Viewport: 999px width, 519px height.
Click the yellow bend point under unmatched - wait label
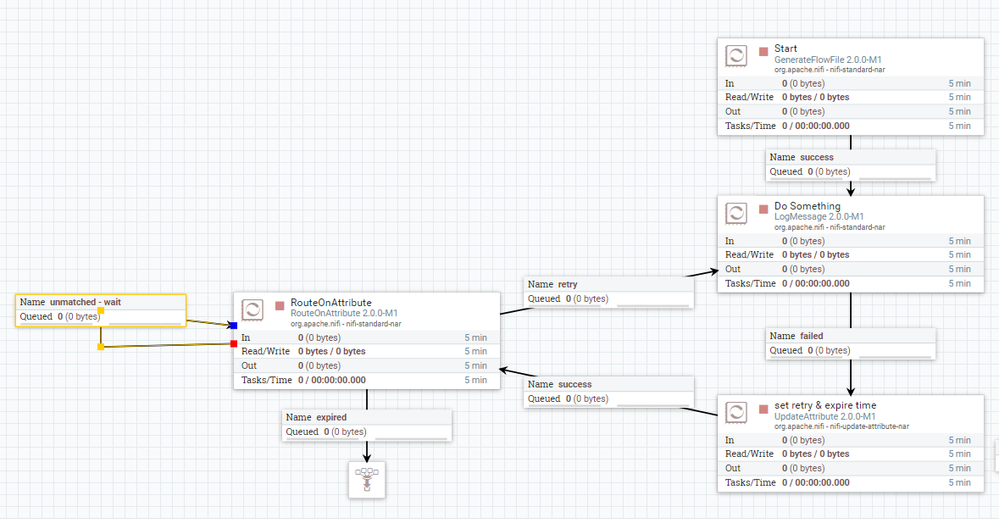pyautogui.click(x=101, y=311)
